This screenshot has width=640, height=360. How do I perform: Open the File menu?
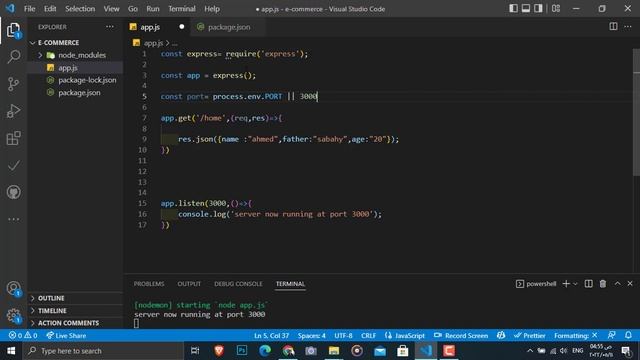pos(29,9)
